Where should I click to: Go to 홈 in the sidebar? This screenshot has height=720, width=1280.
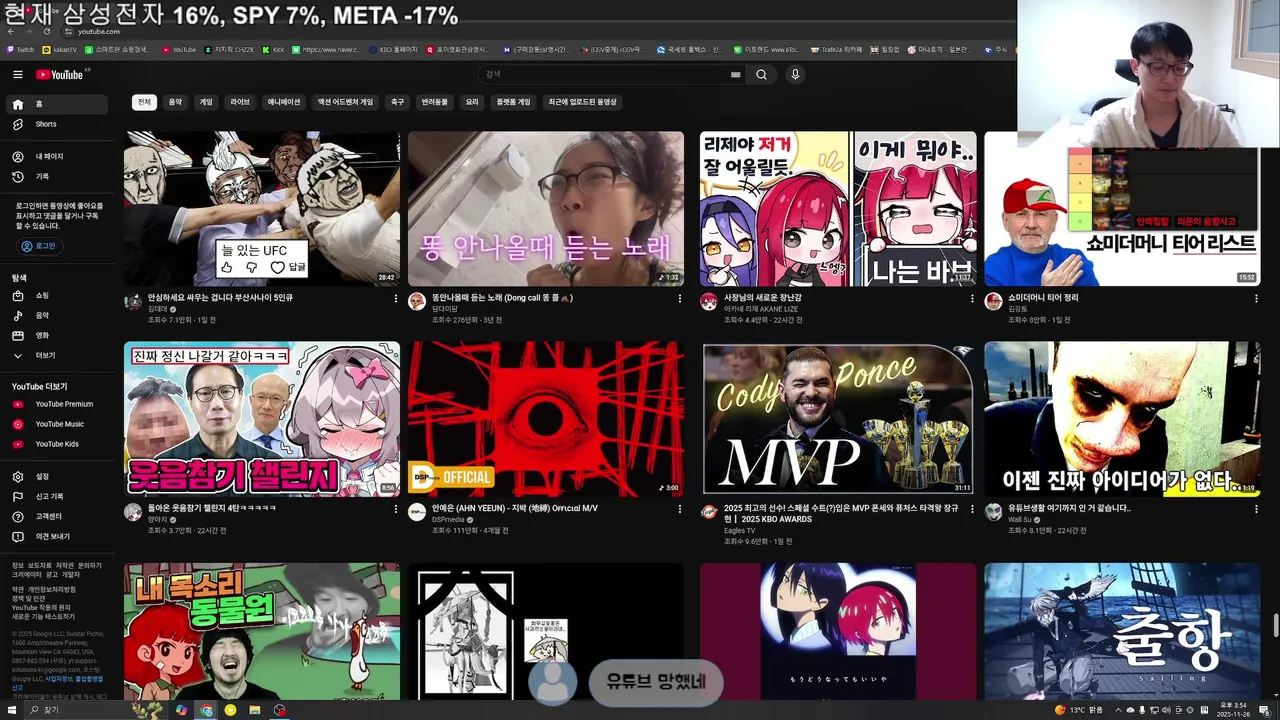(x=57, y=104)
